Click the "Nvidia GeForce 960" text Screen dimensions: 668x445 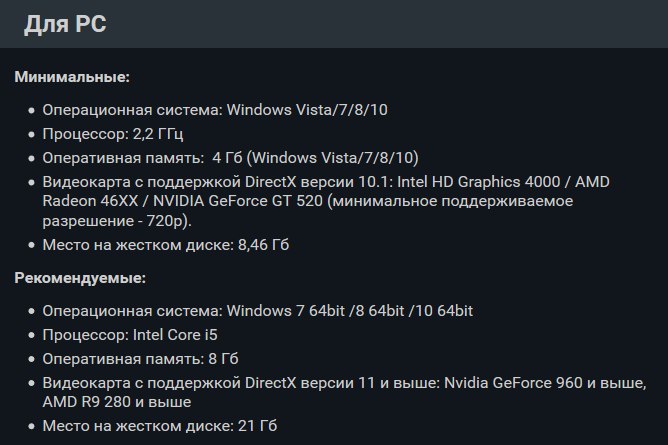tap(513, 383)
